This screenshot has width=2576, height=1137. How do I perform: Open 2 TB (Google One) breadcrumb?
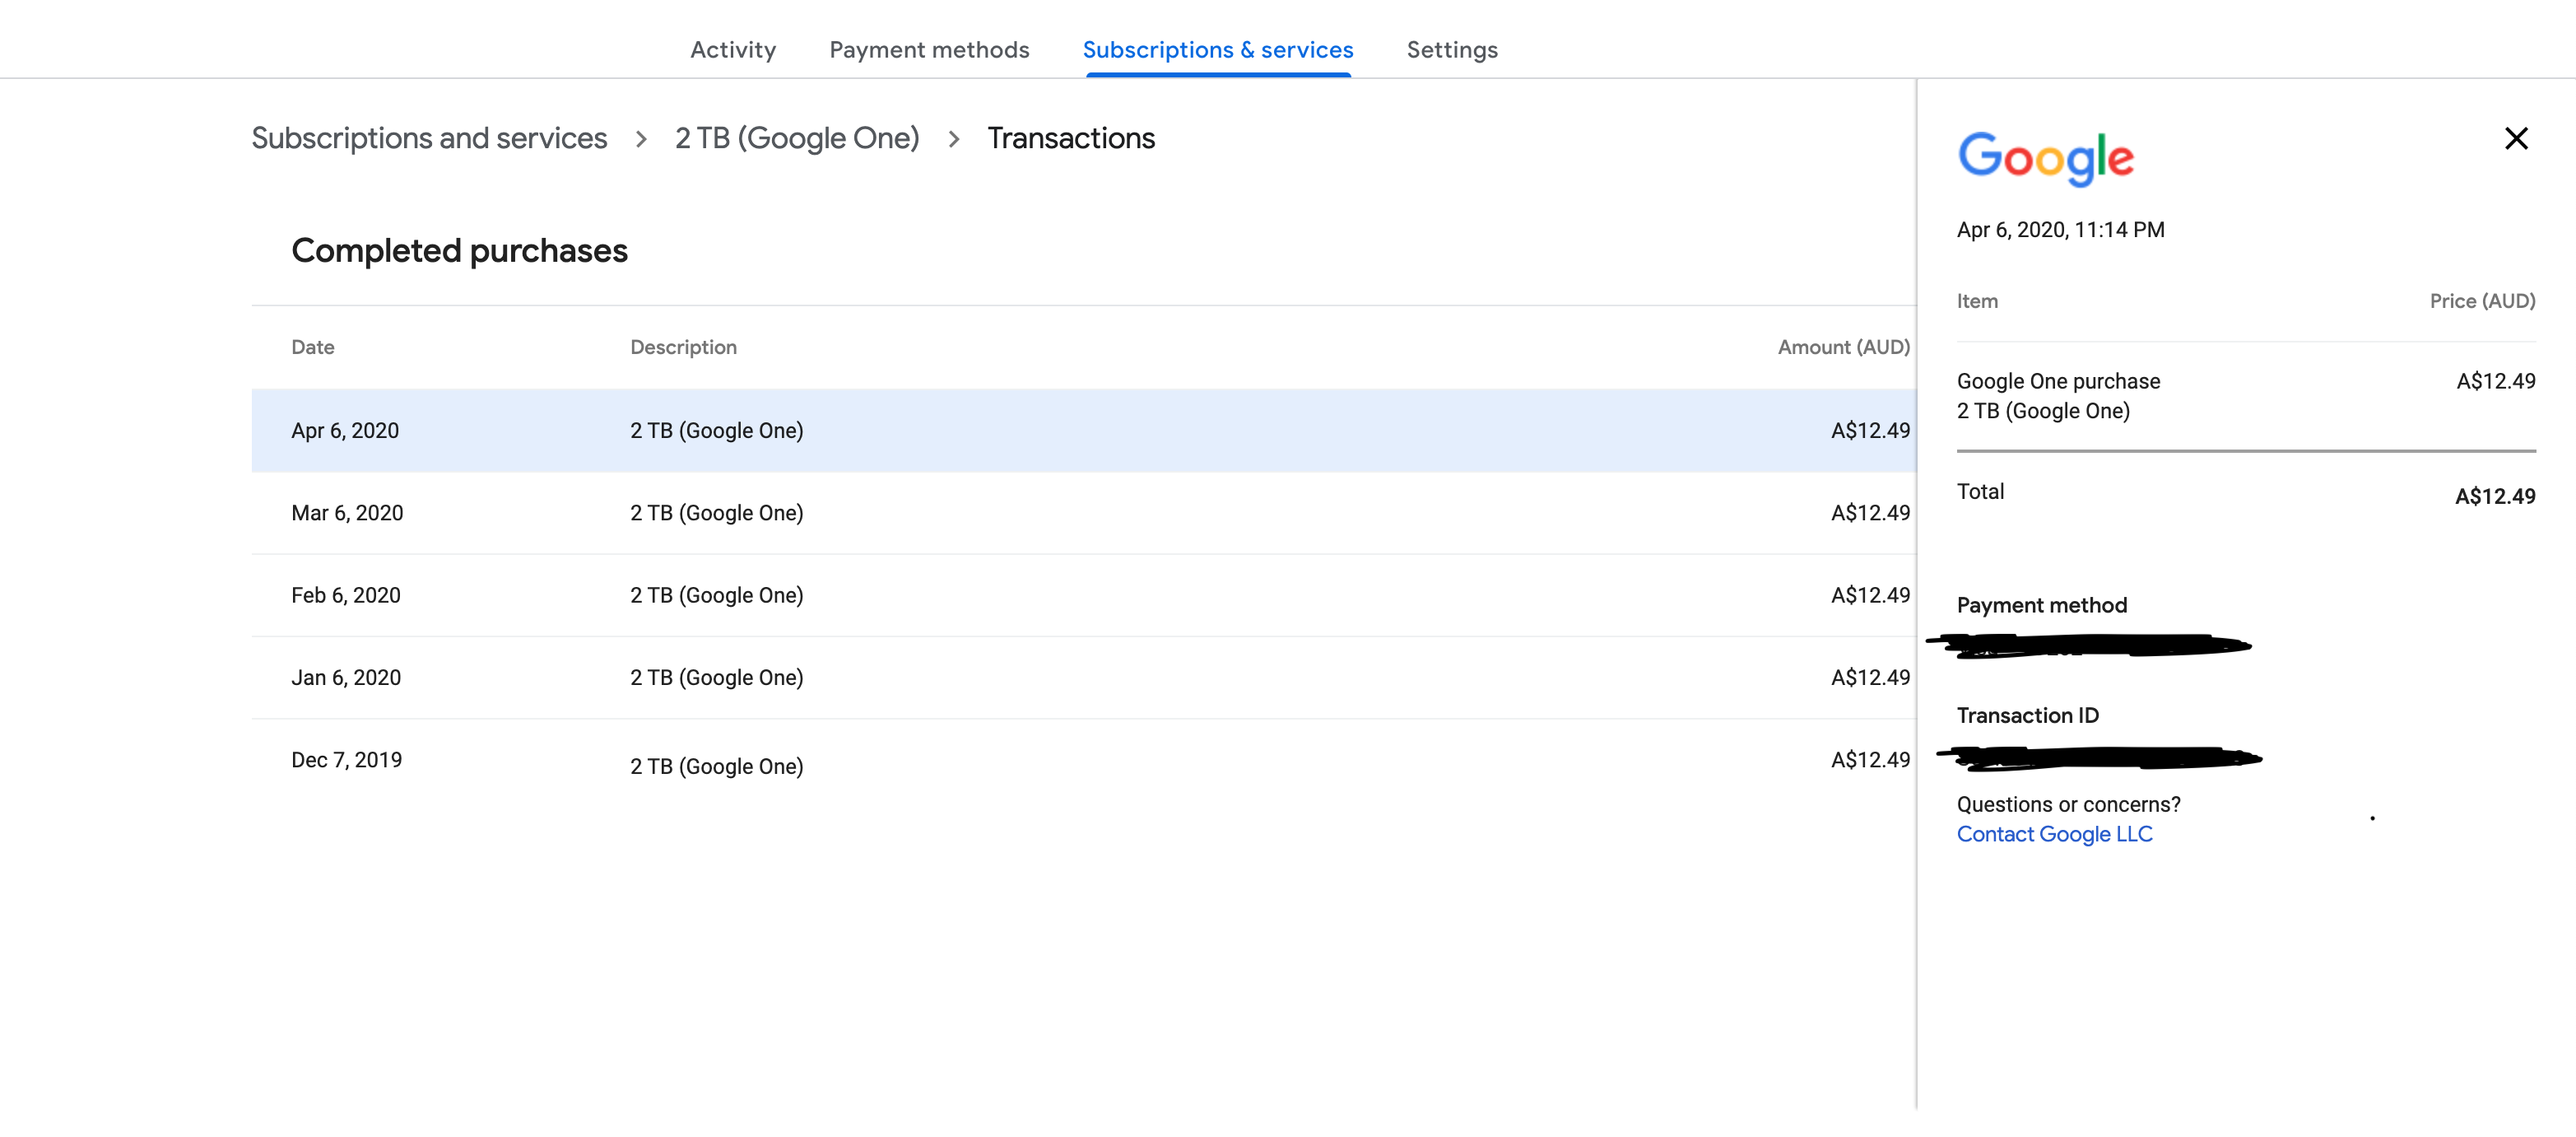pos(797,138)
